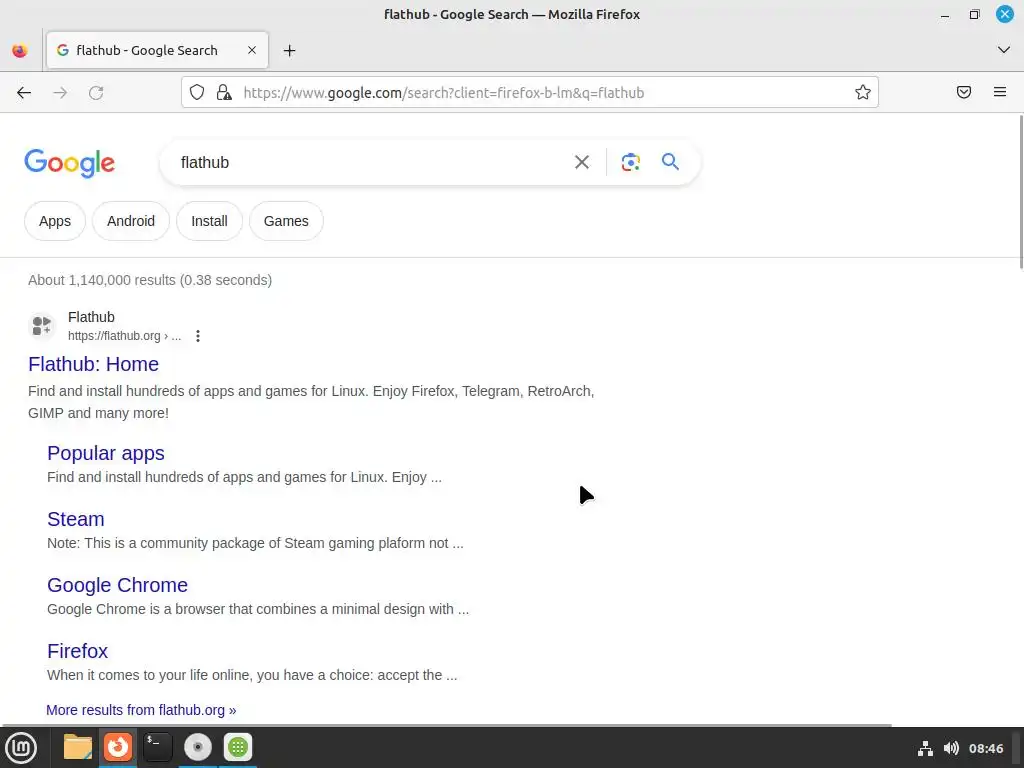Reload the current page
This screenshot has height=768, width=1024.
[x=96, y=93]
